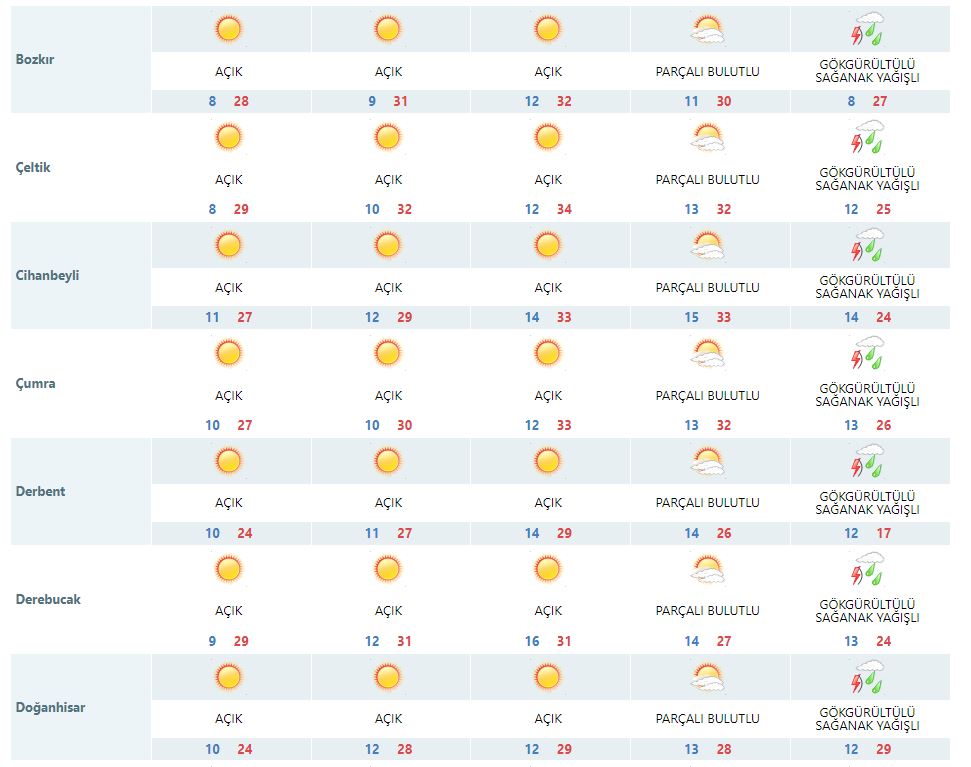Click the Doğanhisar district label

point(50,708)
